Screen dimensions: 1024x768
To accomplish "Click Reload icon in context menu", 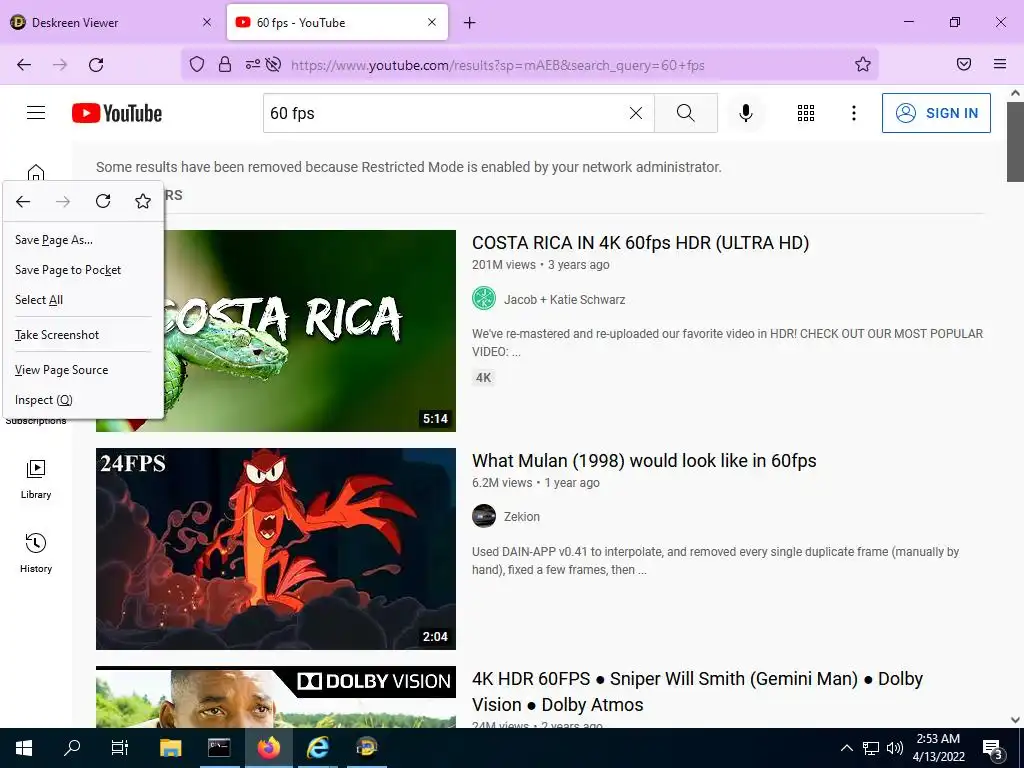I will click(103, 201).
